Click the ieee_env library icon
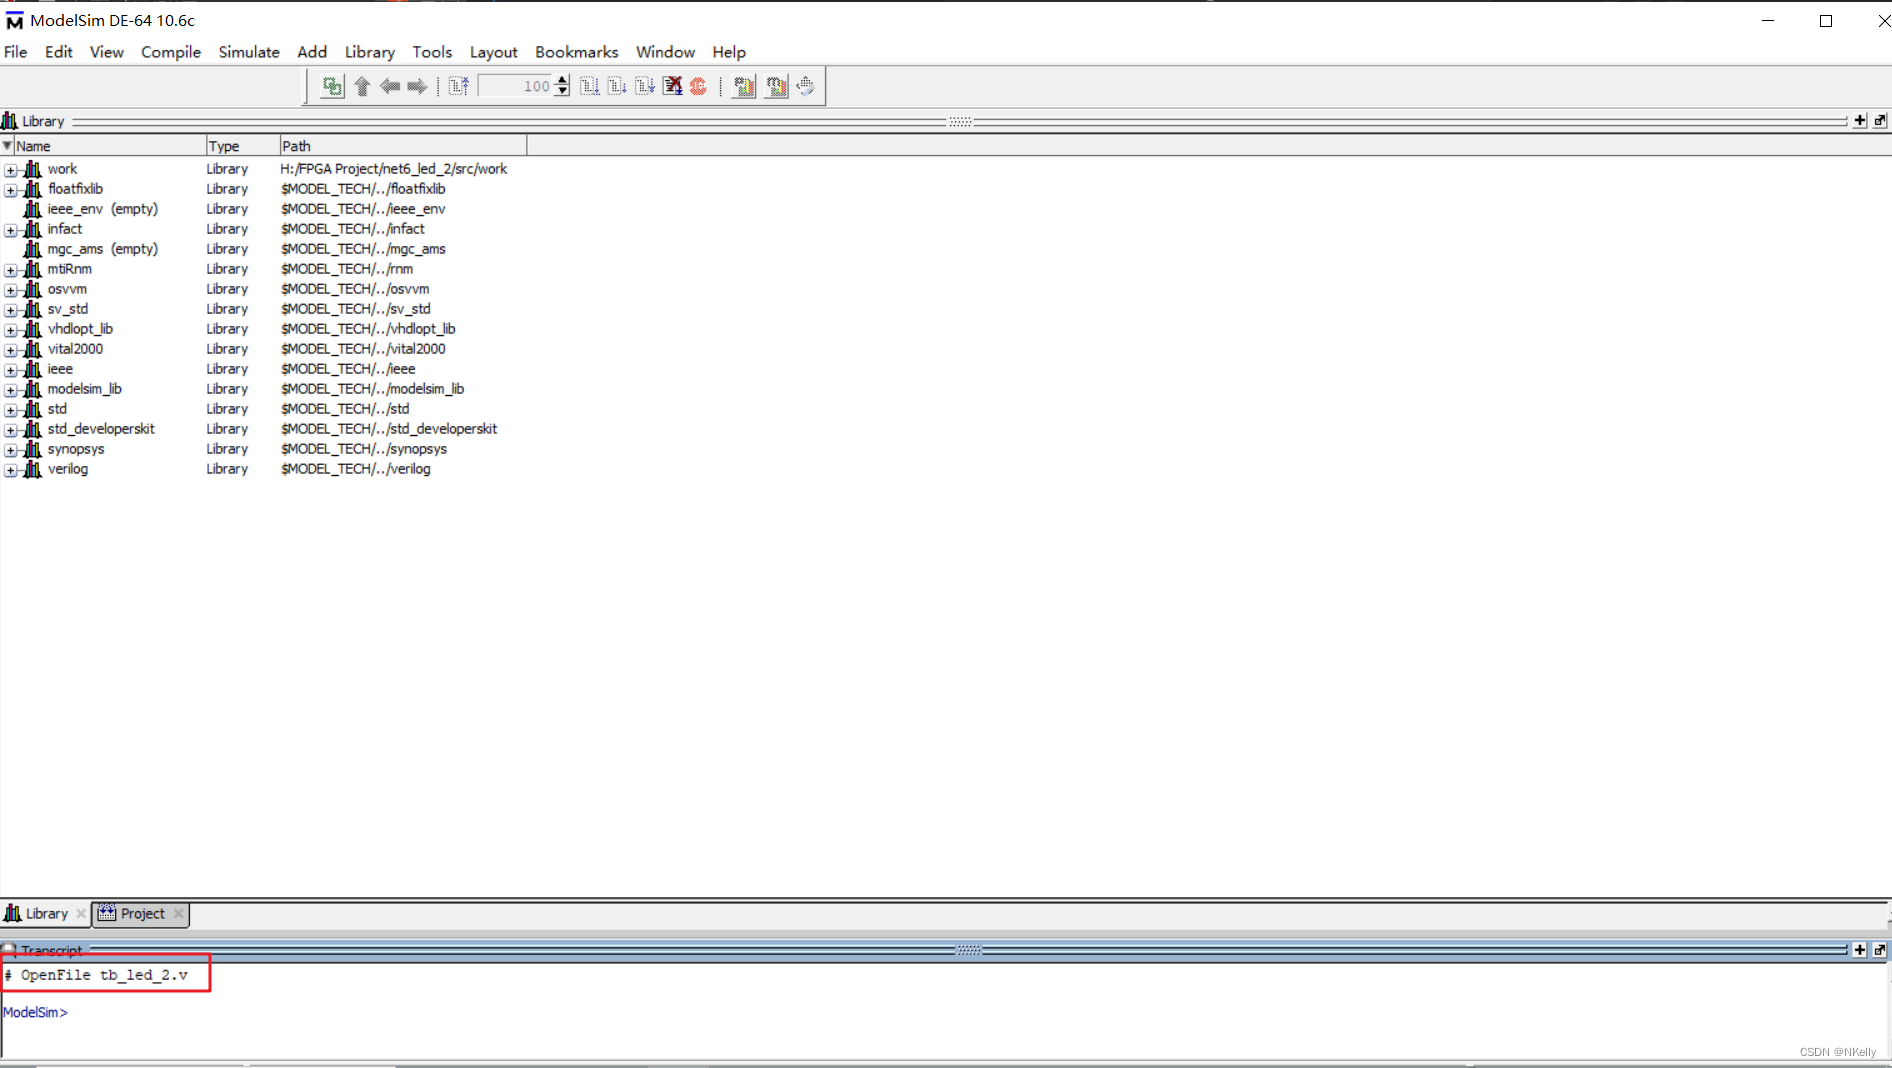Viewport: 1892px width, 1068px height. coord(32,209)
